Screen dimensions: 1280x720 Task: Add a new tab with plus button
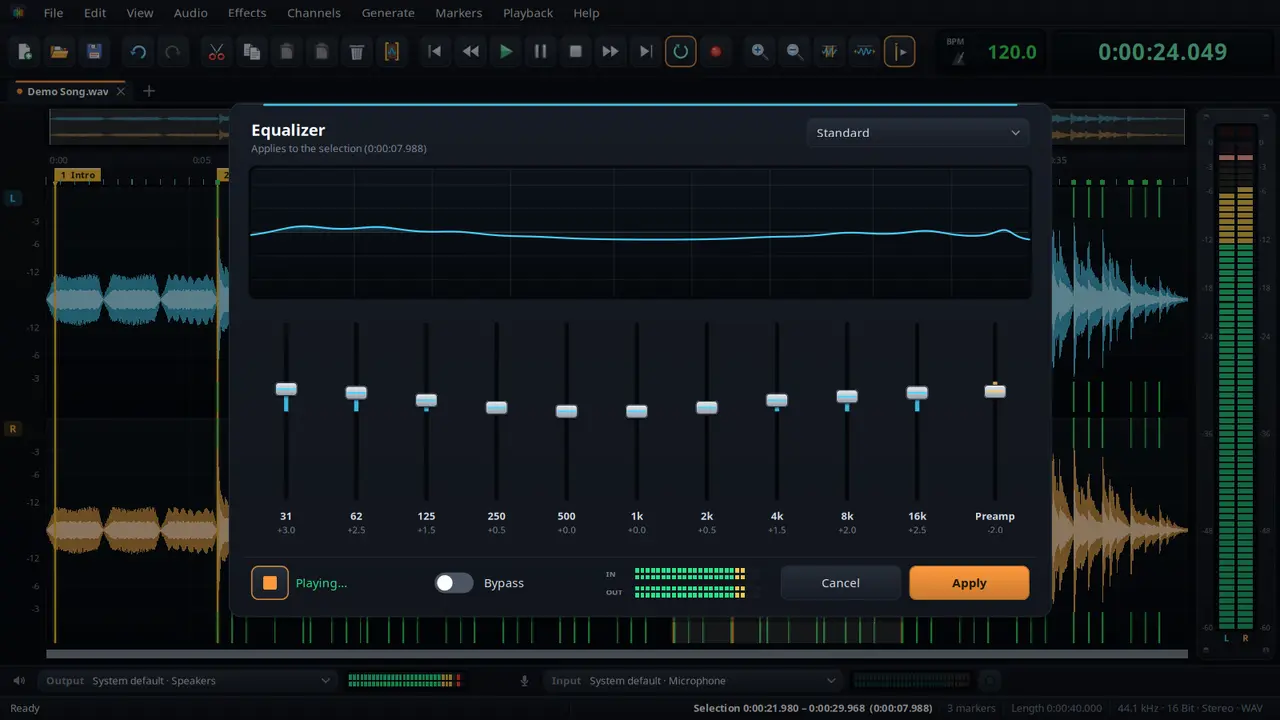(x=149, y=91)
